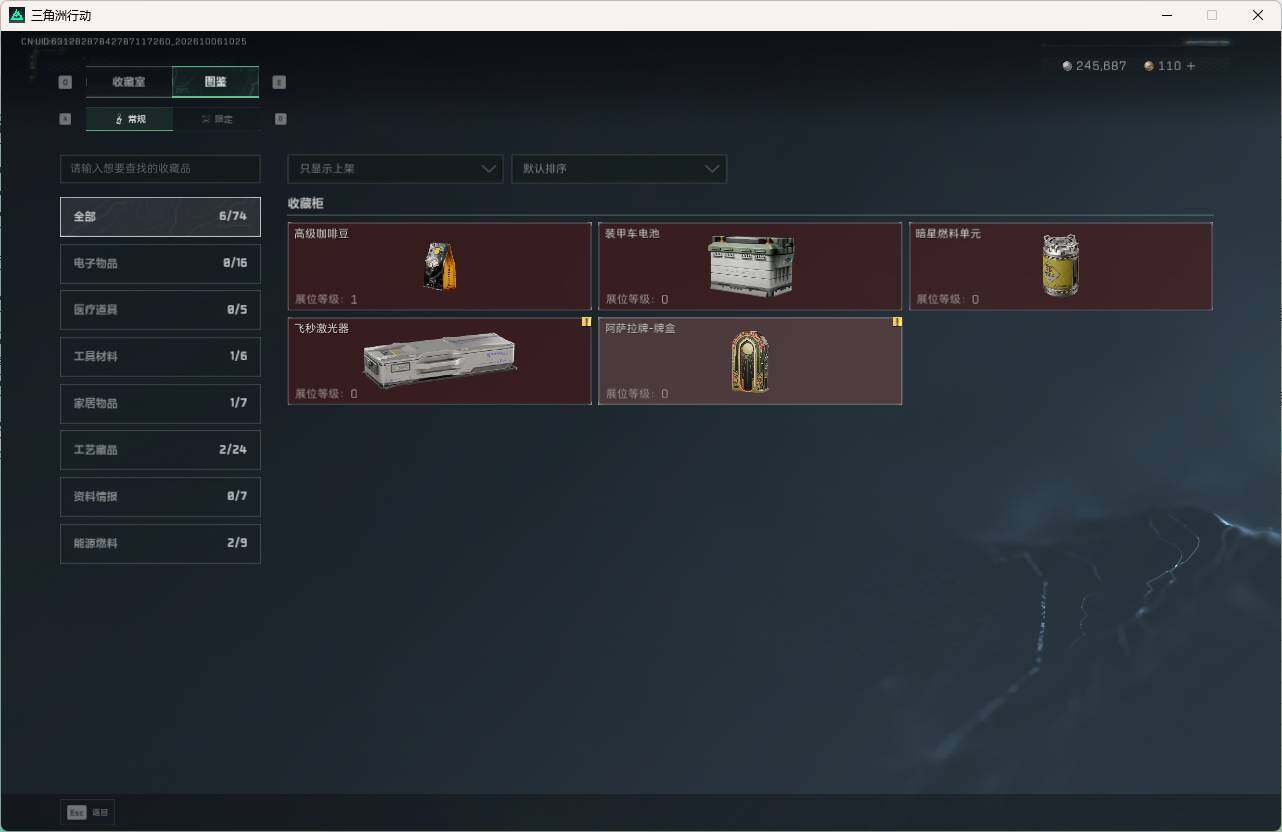This screenshot has width=1282, height=832.
Task: Select the 装甲车电池 battery item image
Action: [750, 266]
